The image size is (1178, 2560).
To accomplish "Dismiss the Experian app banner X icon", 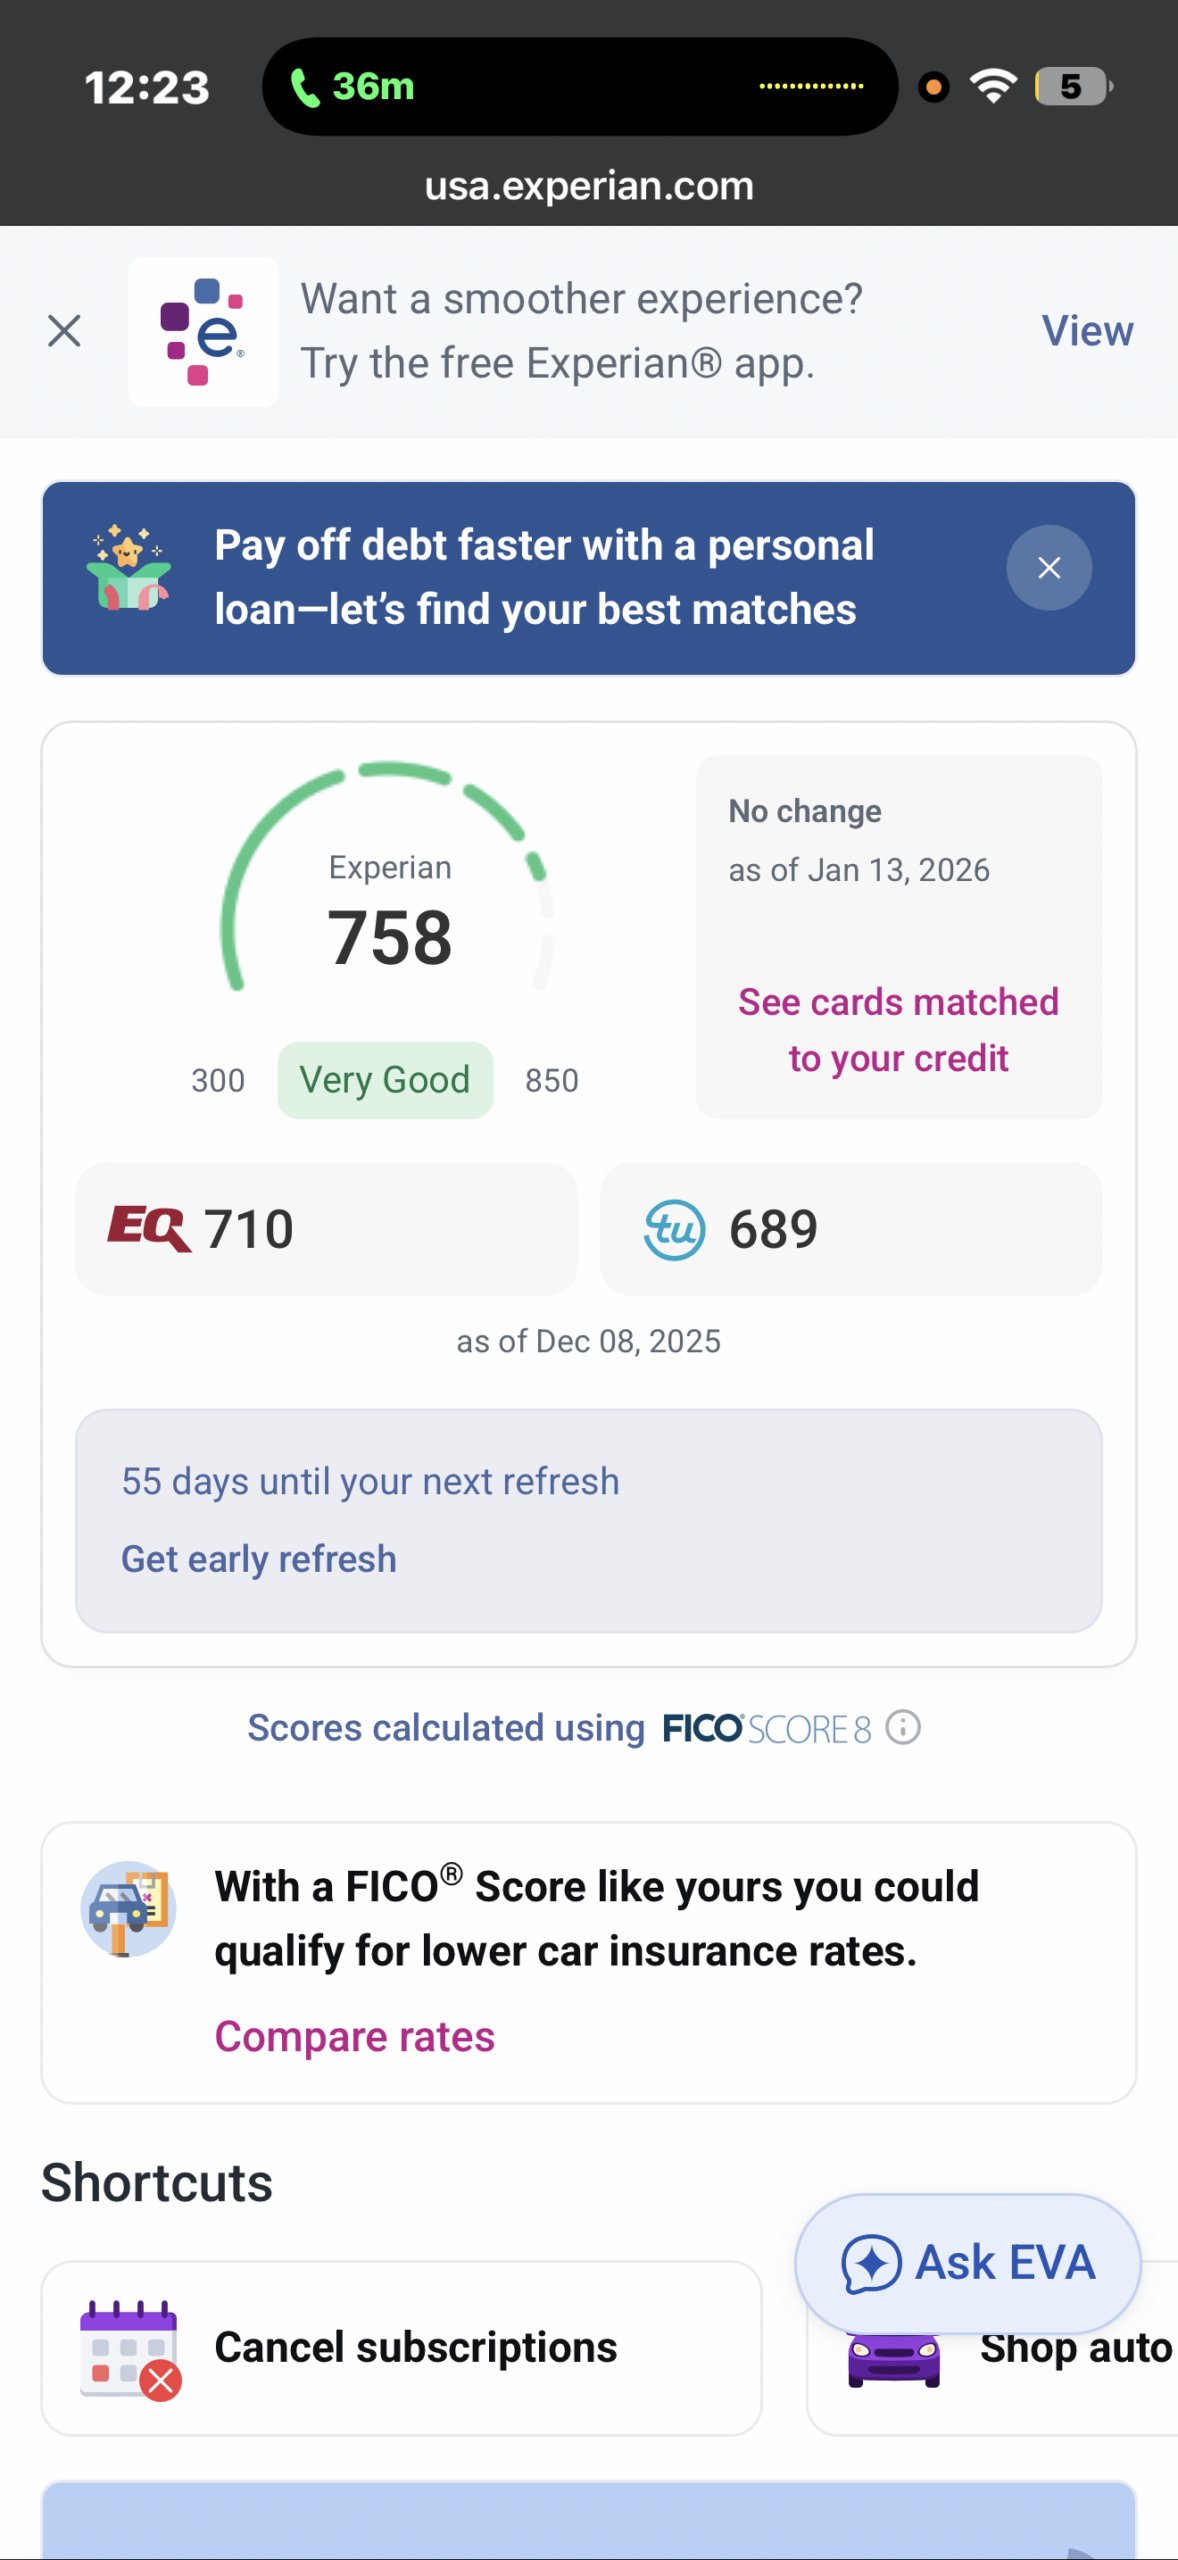I will (x=64, y=331).
